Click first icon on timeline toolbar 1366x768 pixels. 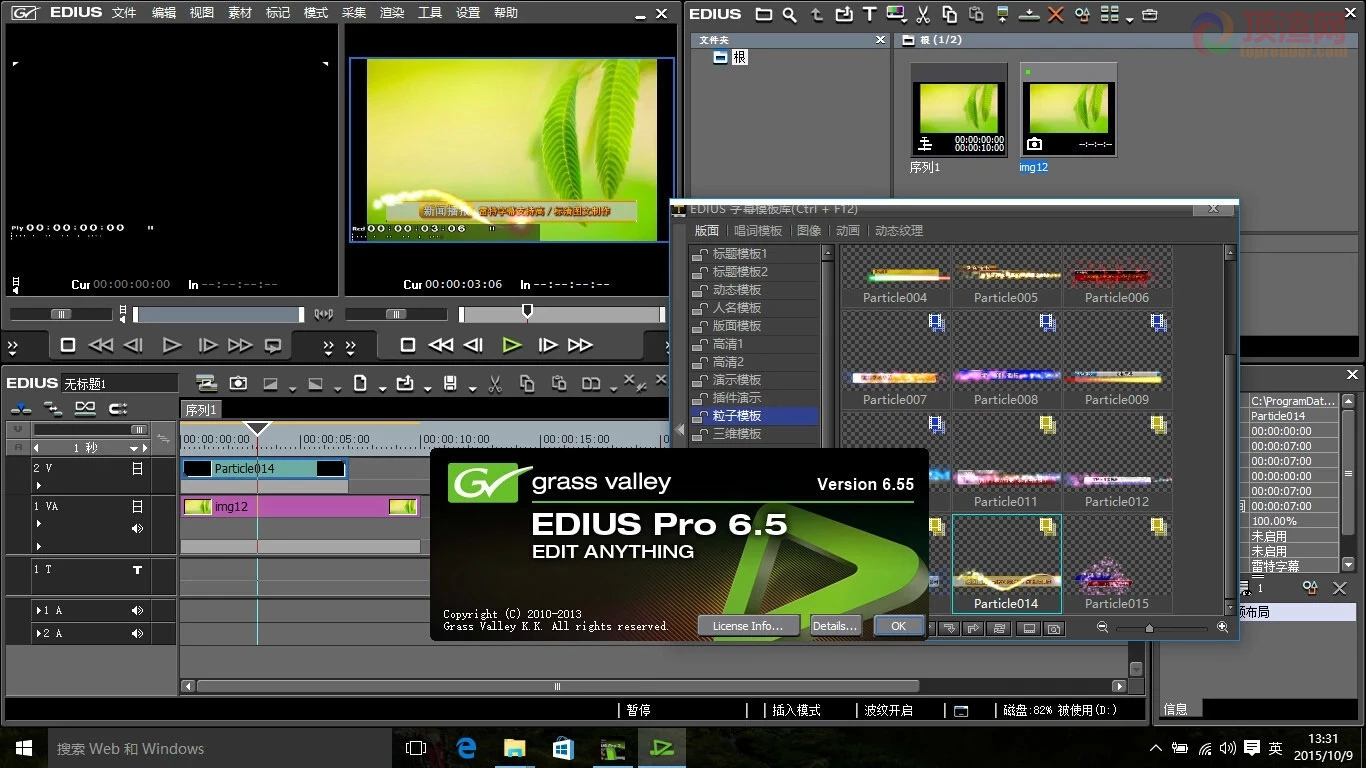206,383
